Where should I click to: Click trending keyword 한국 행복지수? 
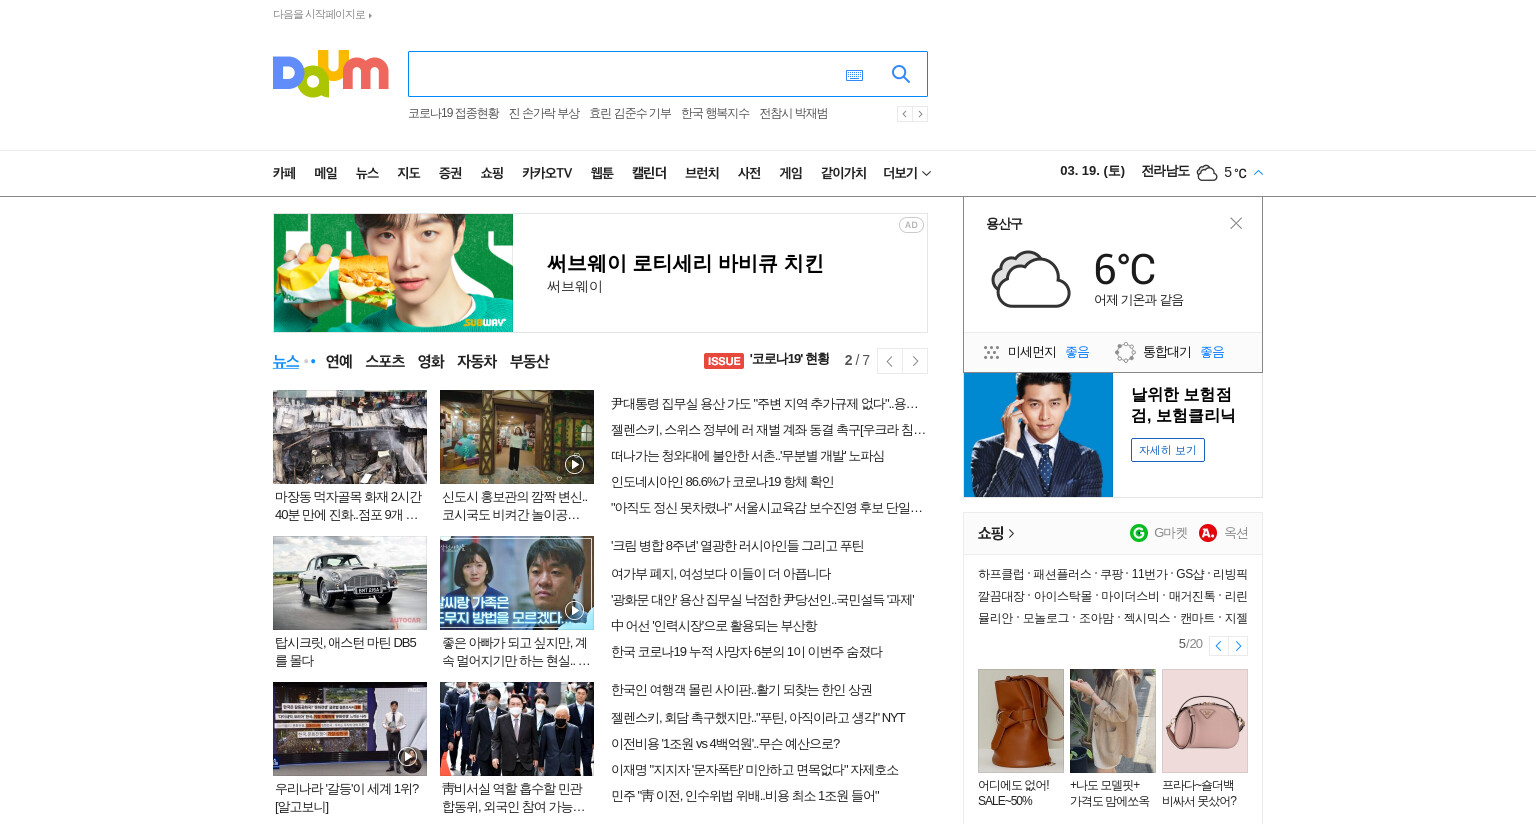tap(715, 114)
